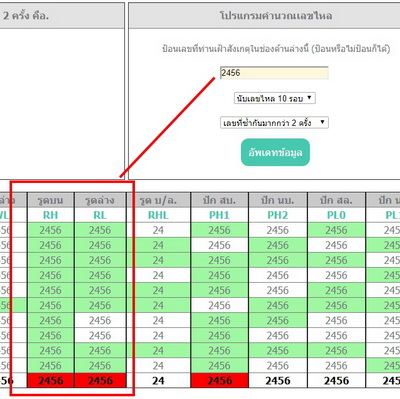This screenshot has width=400, height=399.
Task: Select the ปัก สล. column header
Action: tap(336, 200)
